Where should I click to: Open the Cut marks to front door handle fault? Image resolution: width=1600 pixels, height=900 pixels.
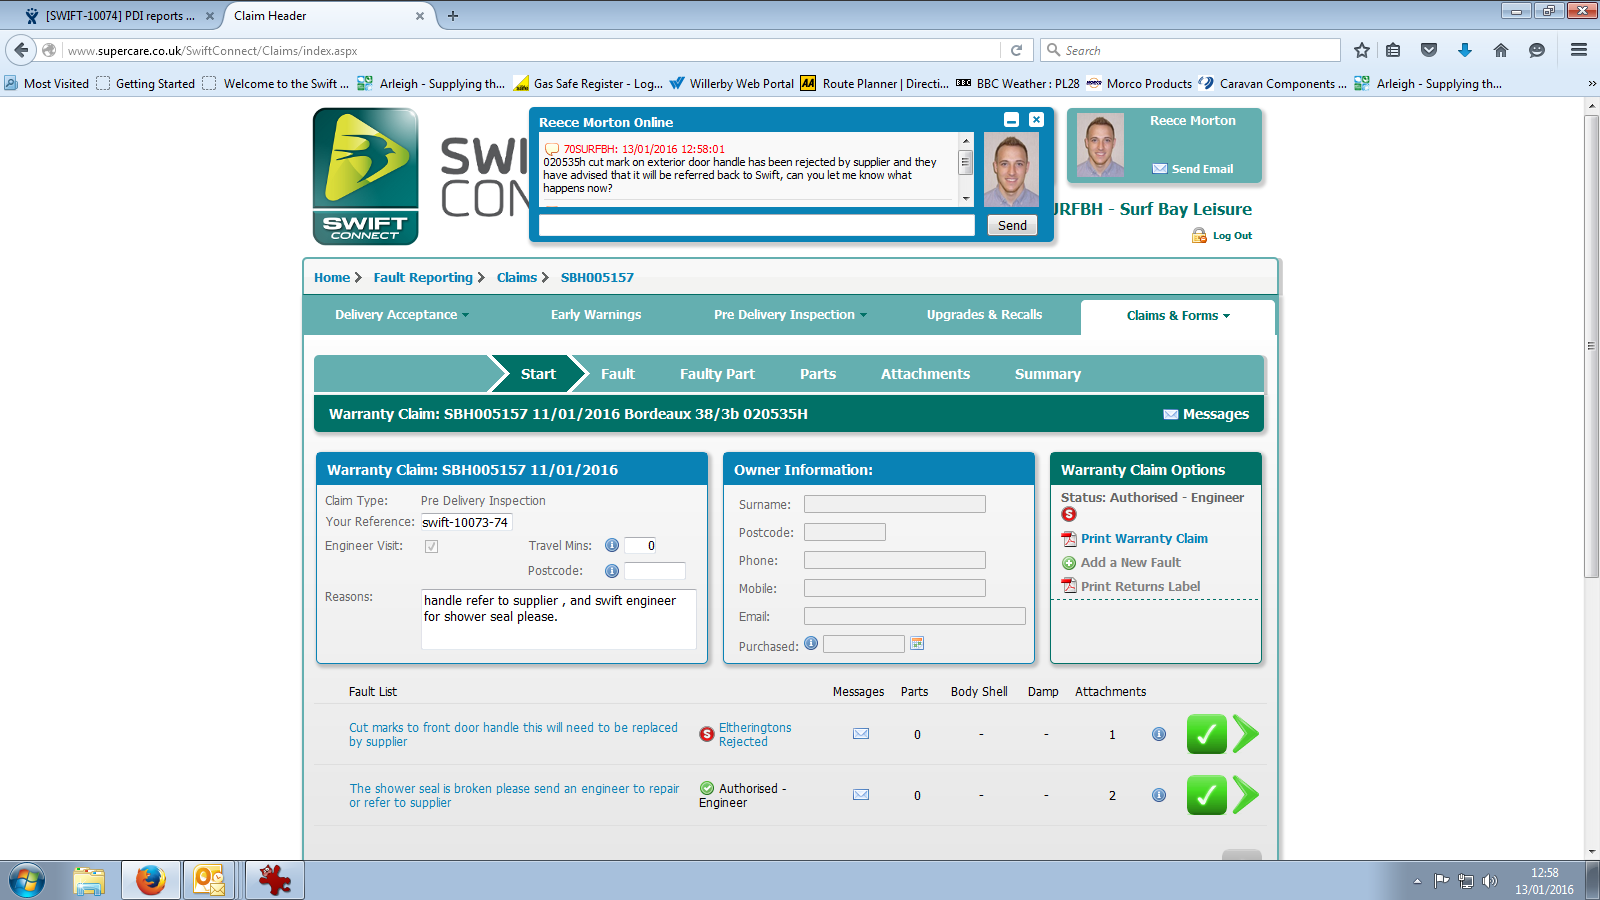[513, 735]
